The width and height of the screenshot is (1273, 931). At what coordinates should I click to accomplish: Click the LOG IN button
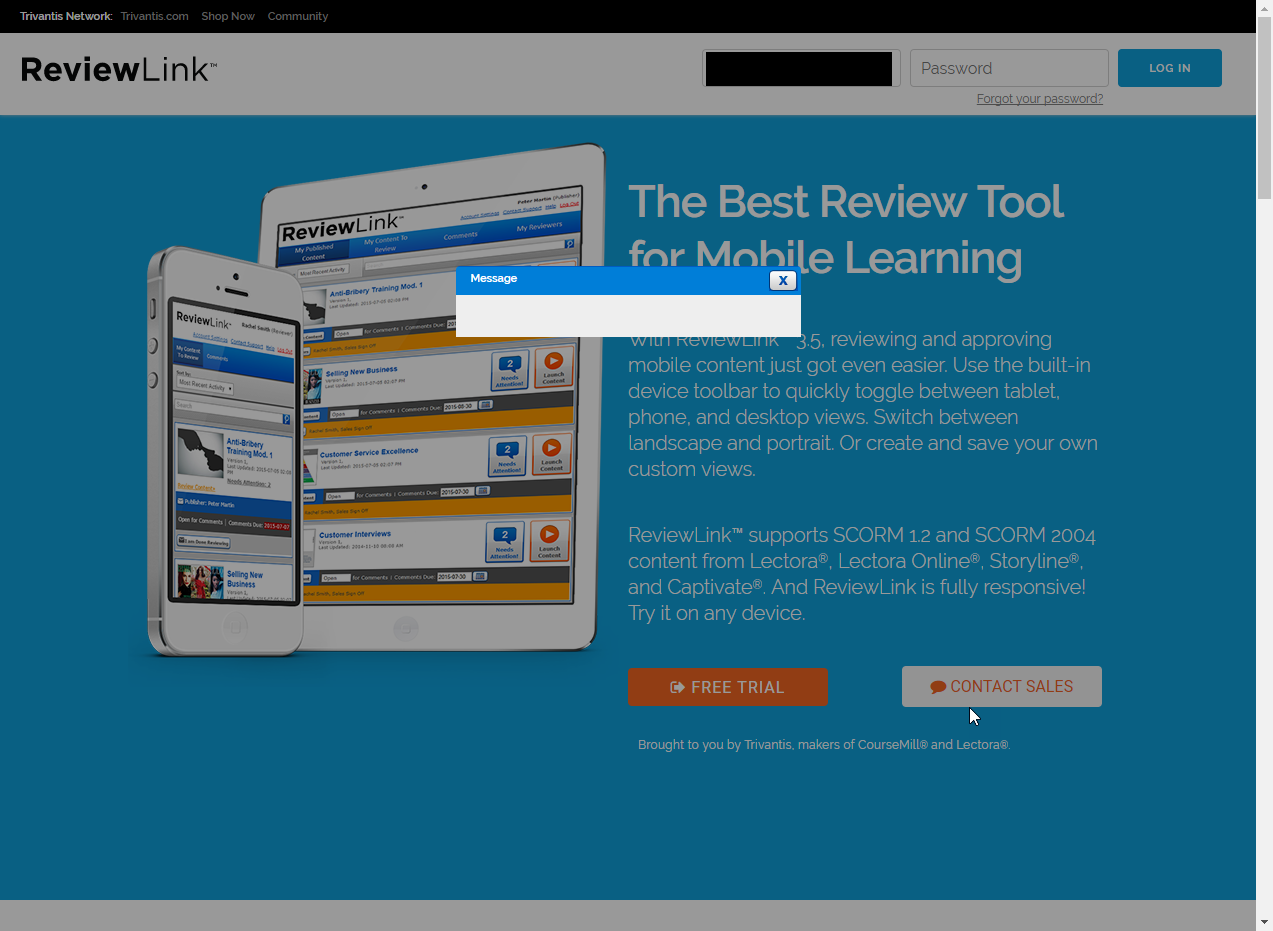pyautogui.click(x=1170, y=68)
